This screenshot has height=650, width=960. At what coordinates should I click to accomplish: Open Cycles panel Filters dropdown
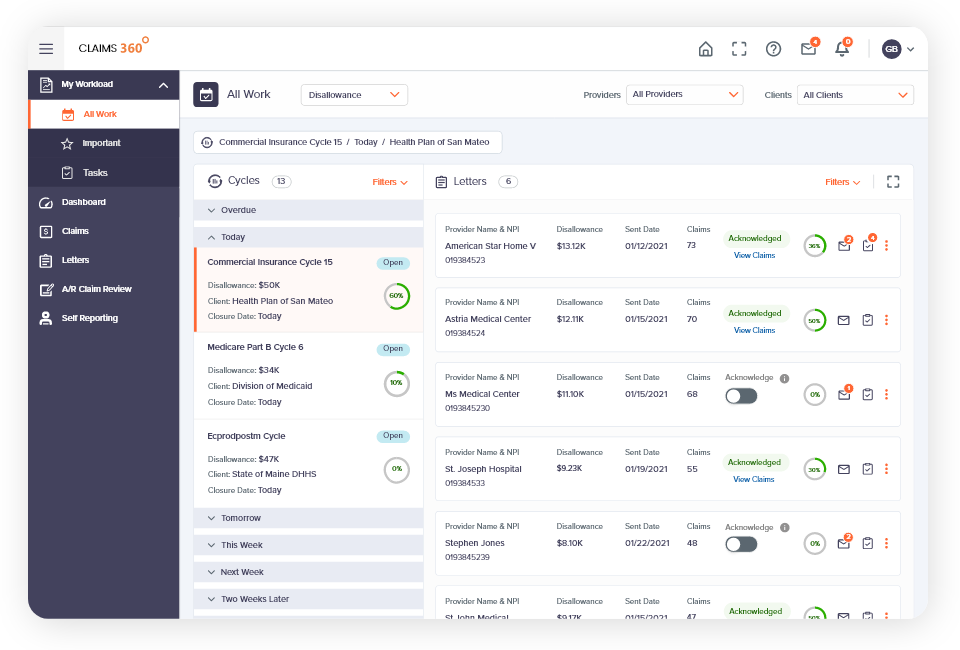[x=390, y=182]
